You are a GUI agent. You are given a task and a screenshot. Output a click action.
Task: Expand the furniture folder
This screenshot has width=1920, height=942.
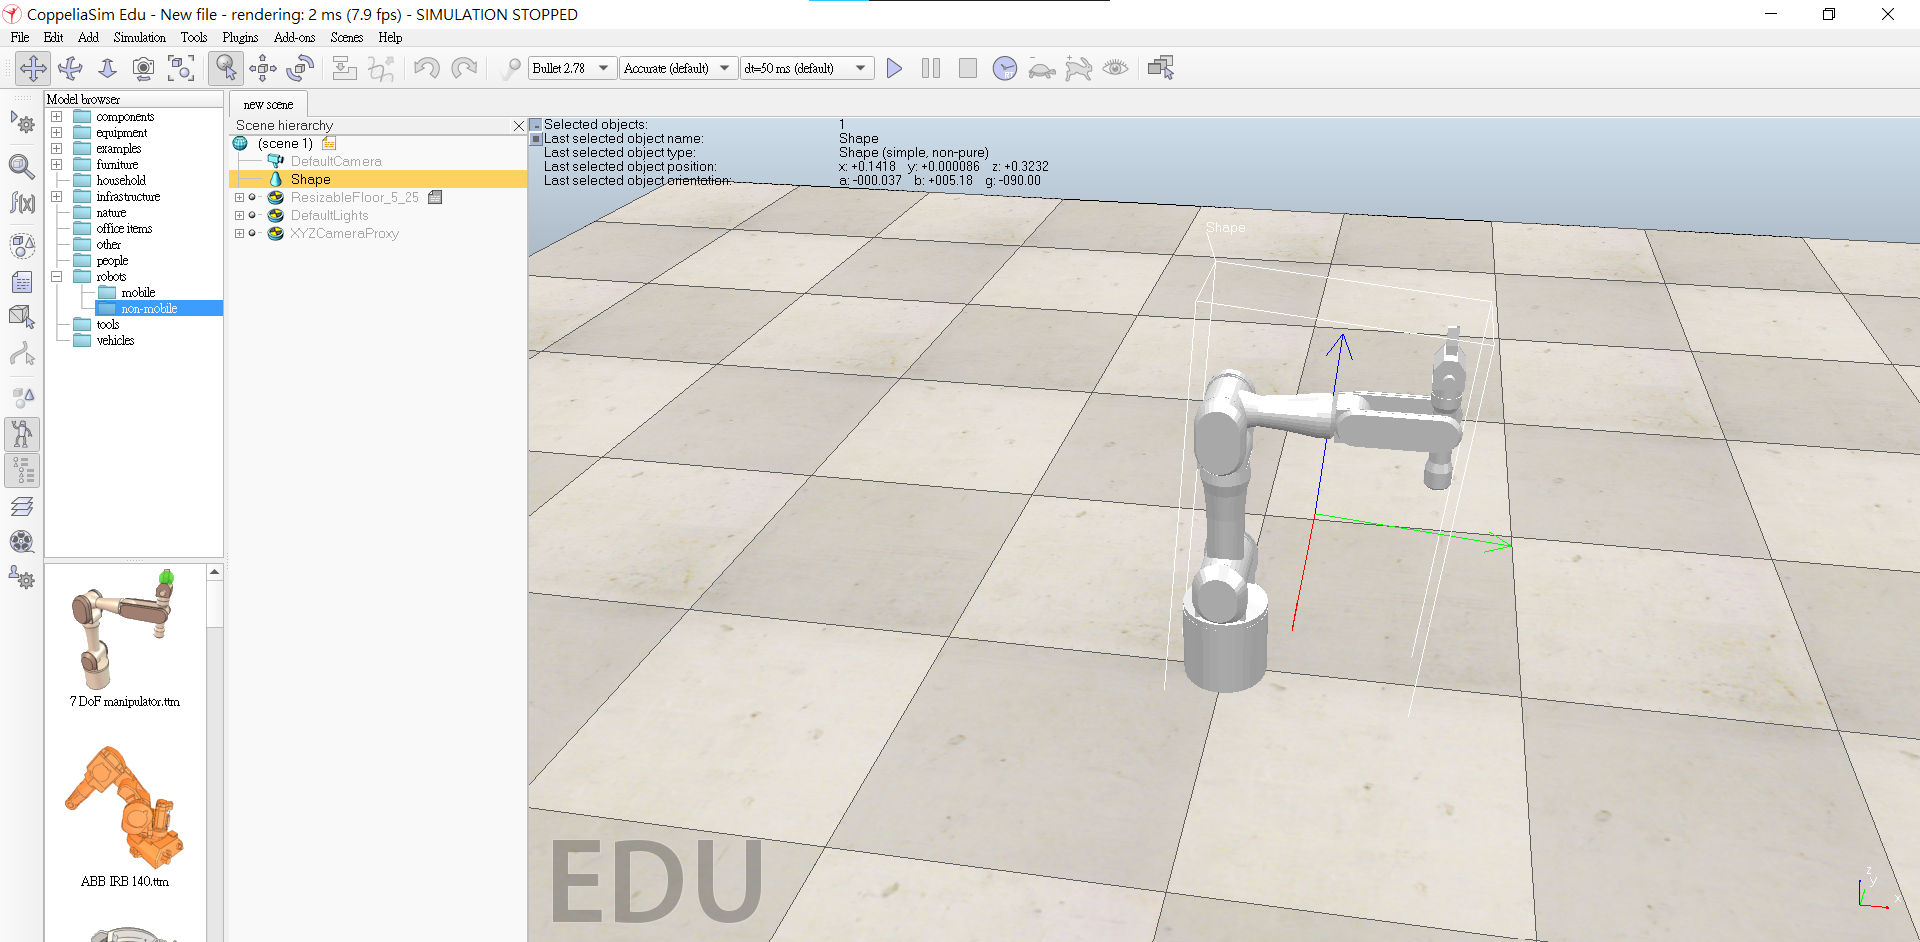click(x=57, y=165)
